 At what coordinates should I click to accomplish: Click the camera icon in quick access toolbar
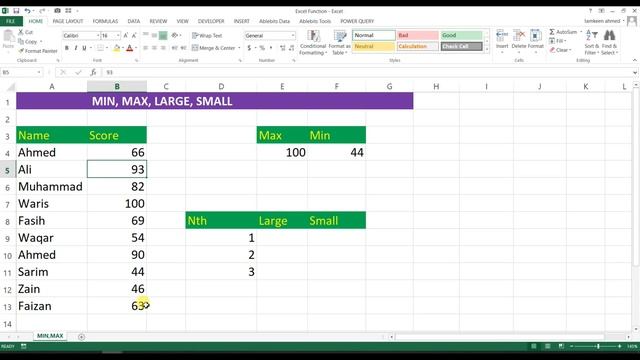tap(58, 11)
